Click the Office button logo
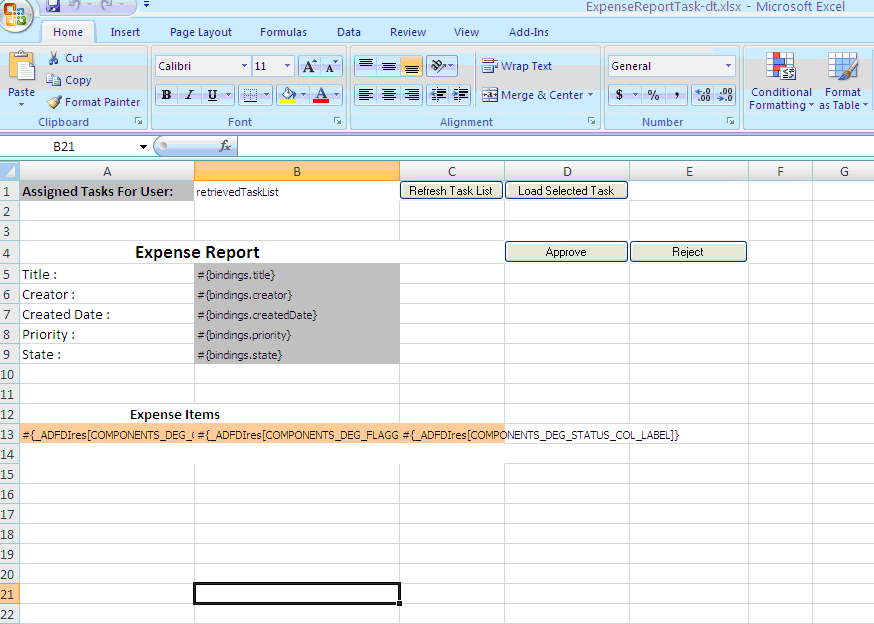 coord(16,14)
